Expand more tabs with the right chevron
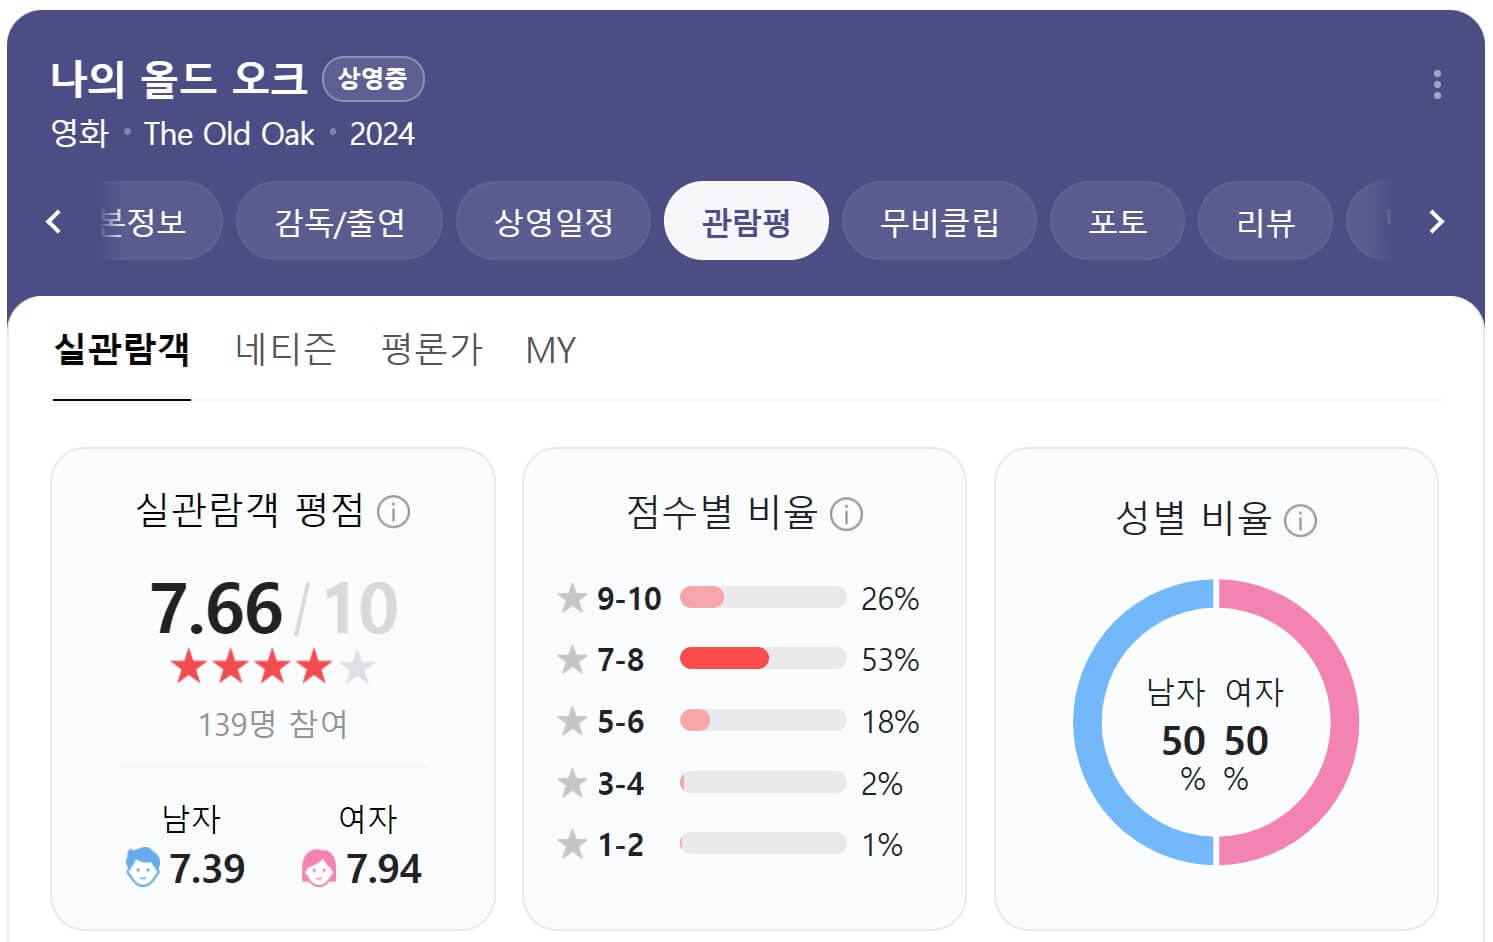1493x942 pixels. coord(1436,221)
